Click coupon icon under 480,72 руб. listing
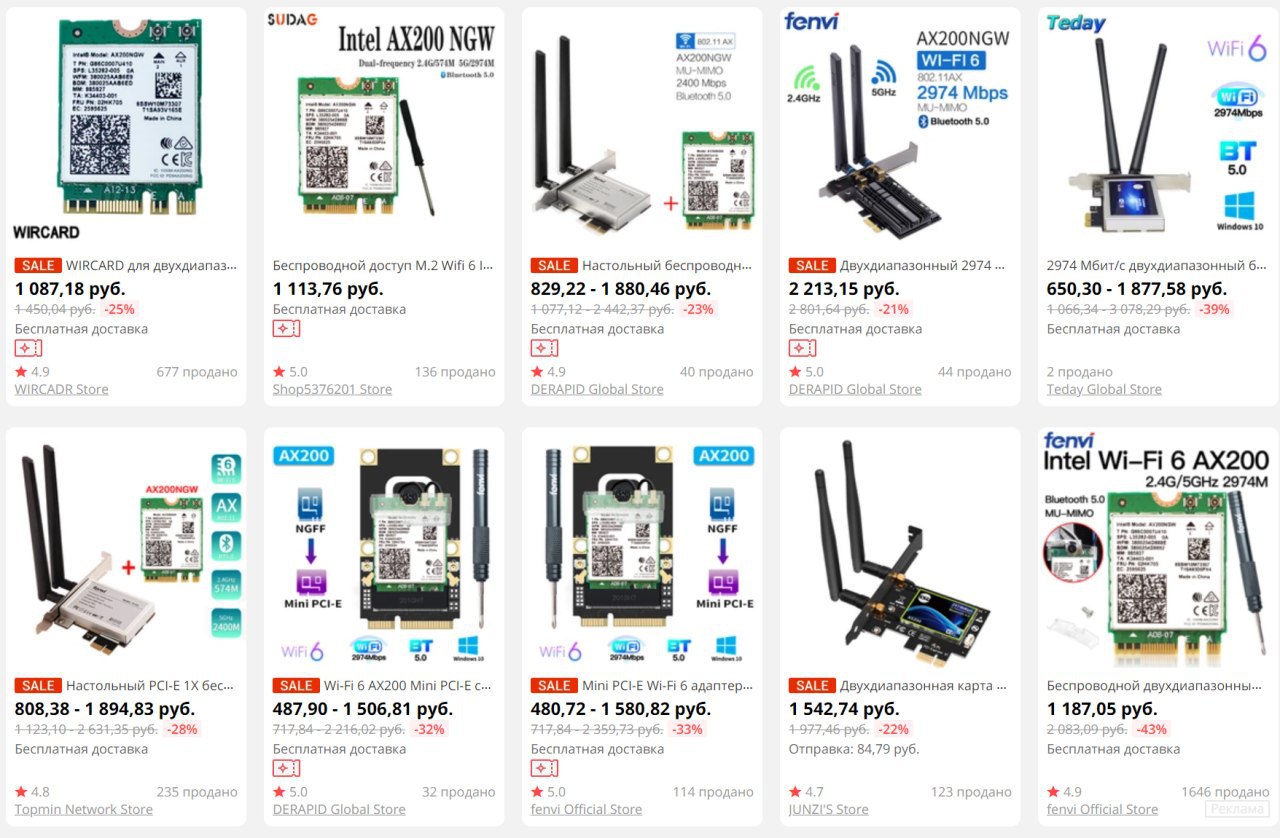The width and height of the screenshot is (1280, 838). 544,768
